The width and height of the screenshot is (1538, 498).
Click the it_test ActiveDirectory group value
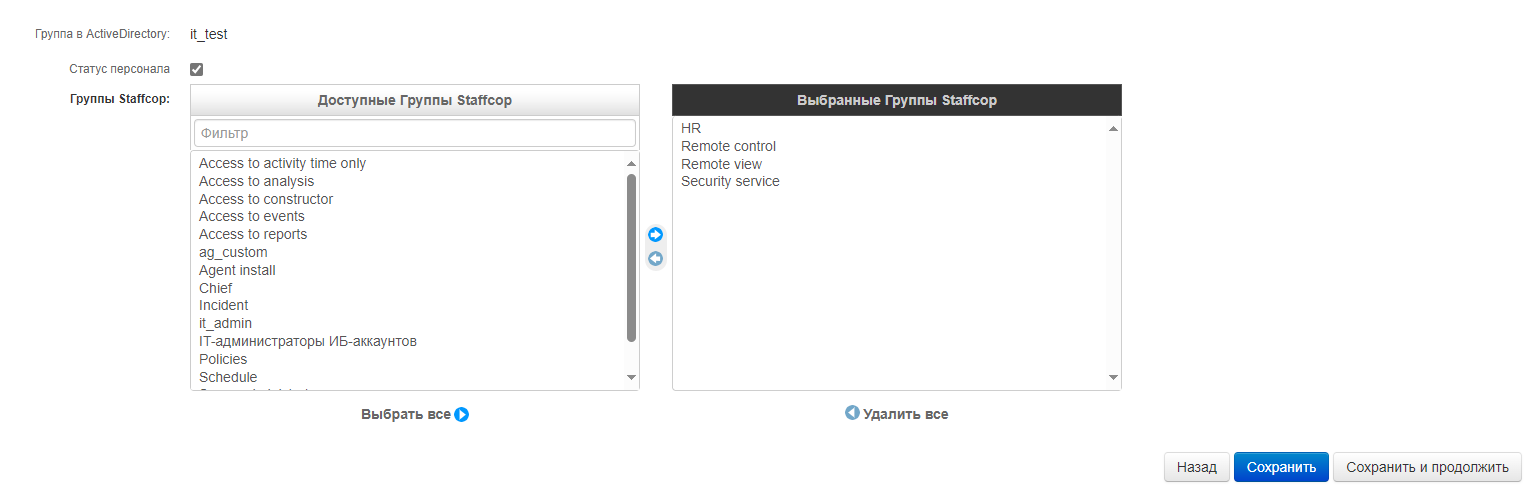[209, 34]
